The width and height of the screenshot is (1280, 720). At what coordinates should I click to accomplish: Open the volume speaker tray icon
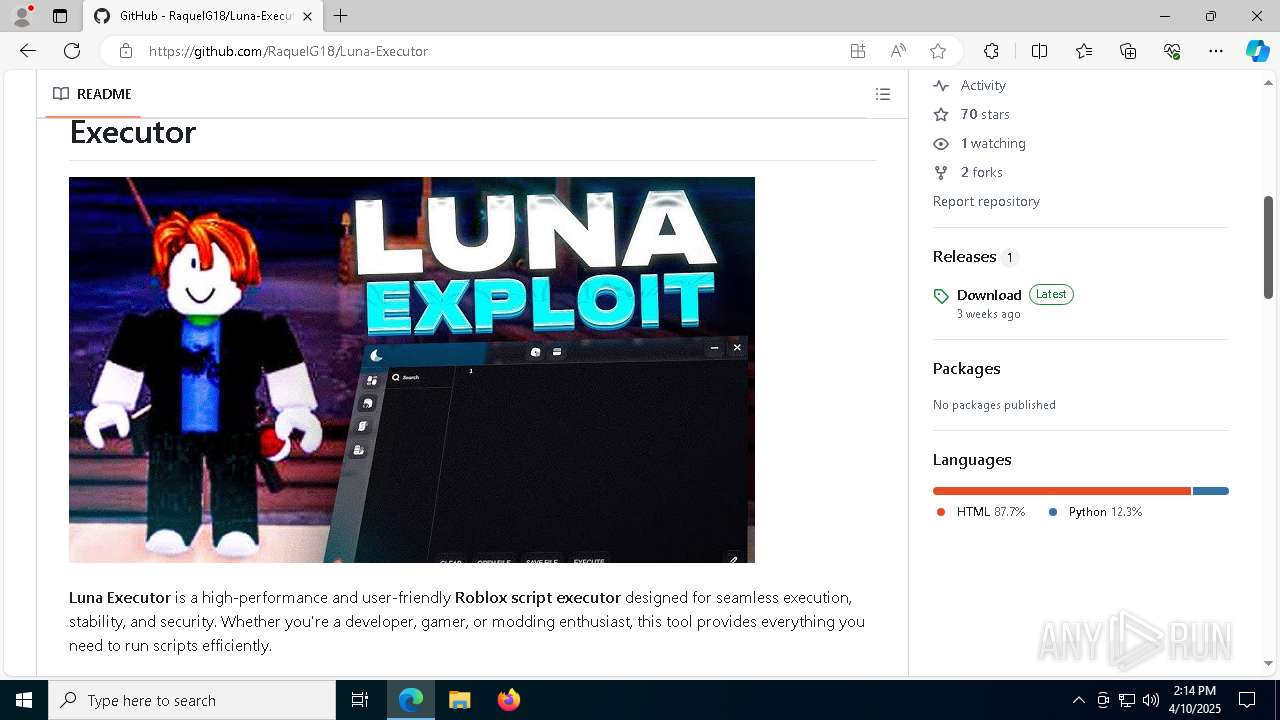coord(1151,700)
